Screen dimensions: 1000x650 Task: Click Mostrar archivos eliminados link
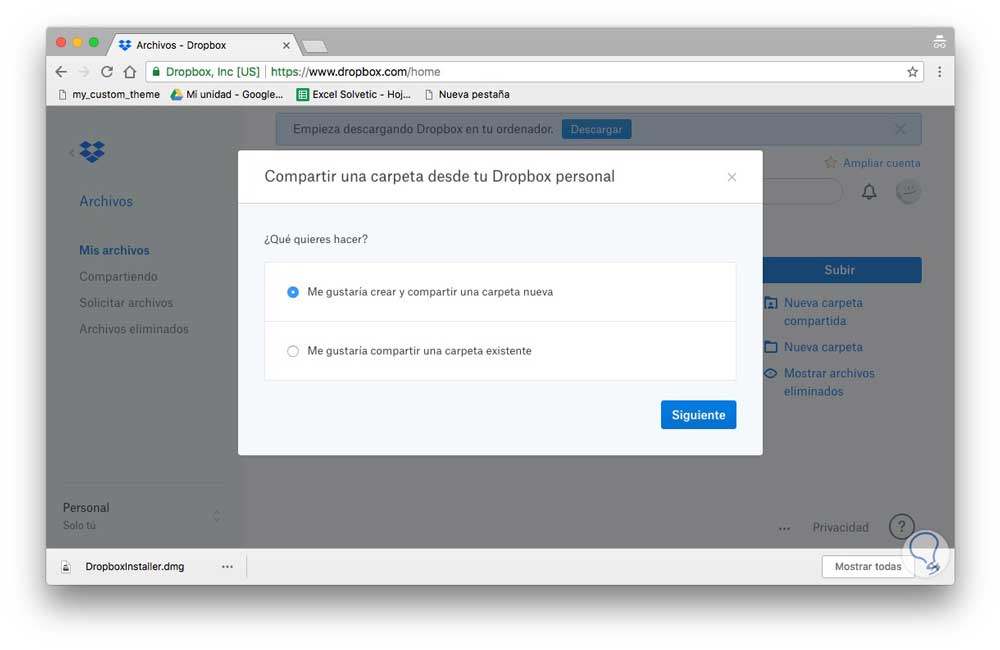829,382
